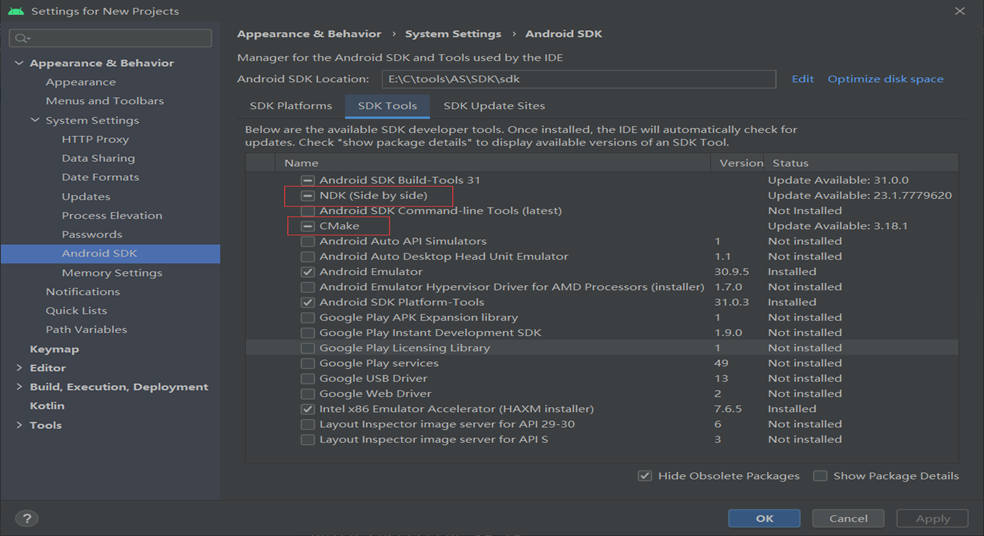This screenshot has height=536, width=984.
Task: Expand Build, Execution, Deployment node
Action: pyautogui.click(x=19, y=387)
